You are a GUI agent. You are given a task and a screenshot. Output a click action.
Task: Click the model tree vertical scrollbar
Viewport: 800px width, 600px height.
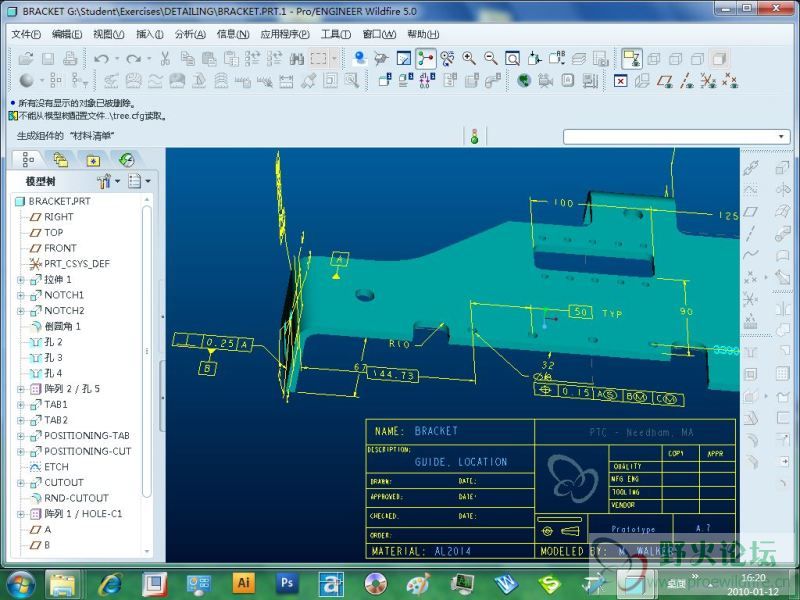click(147, 352)
